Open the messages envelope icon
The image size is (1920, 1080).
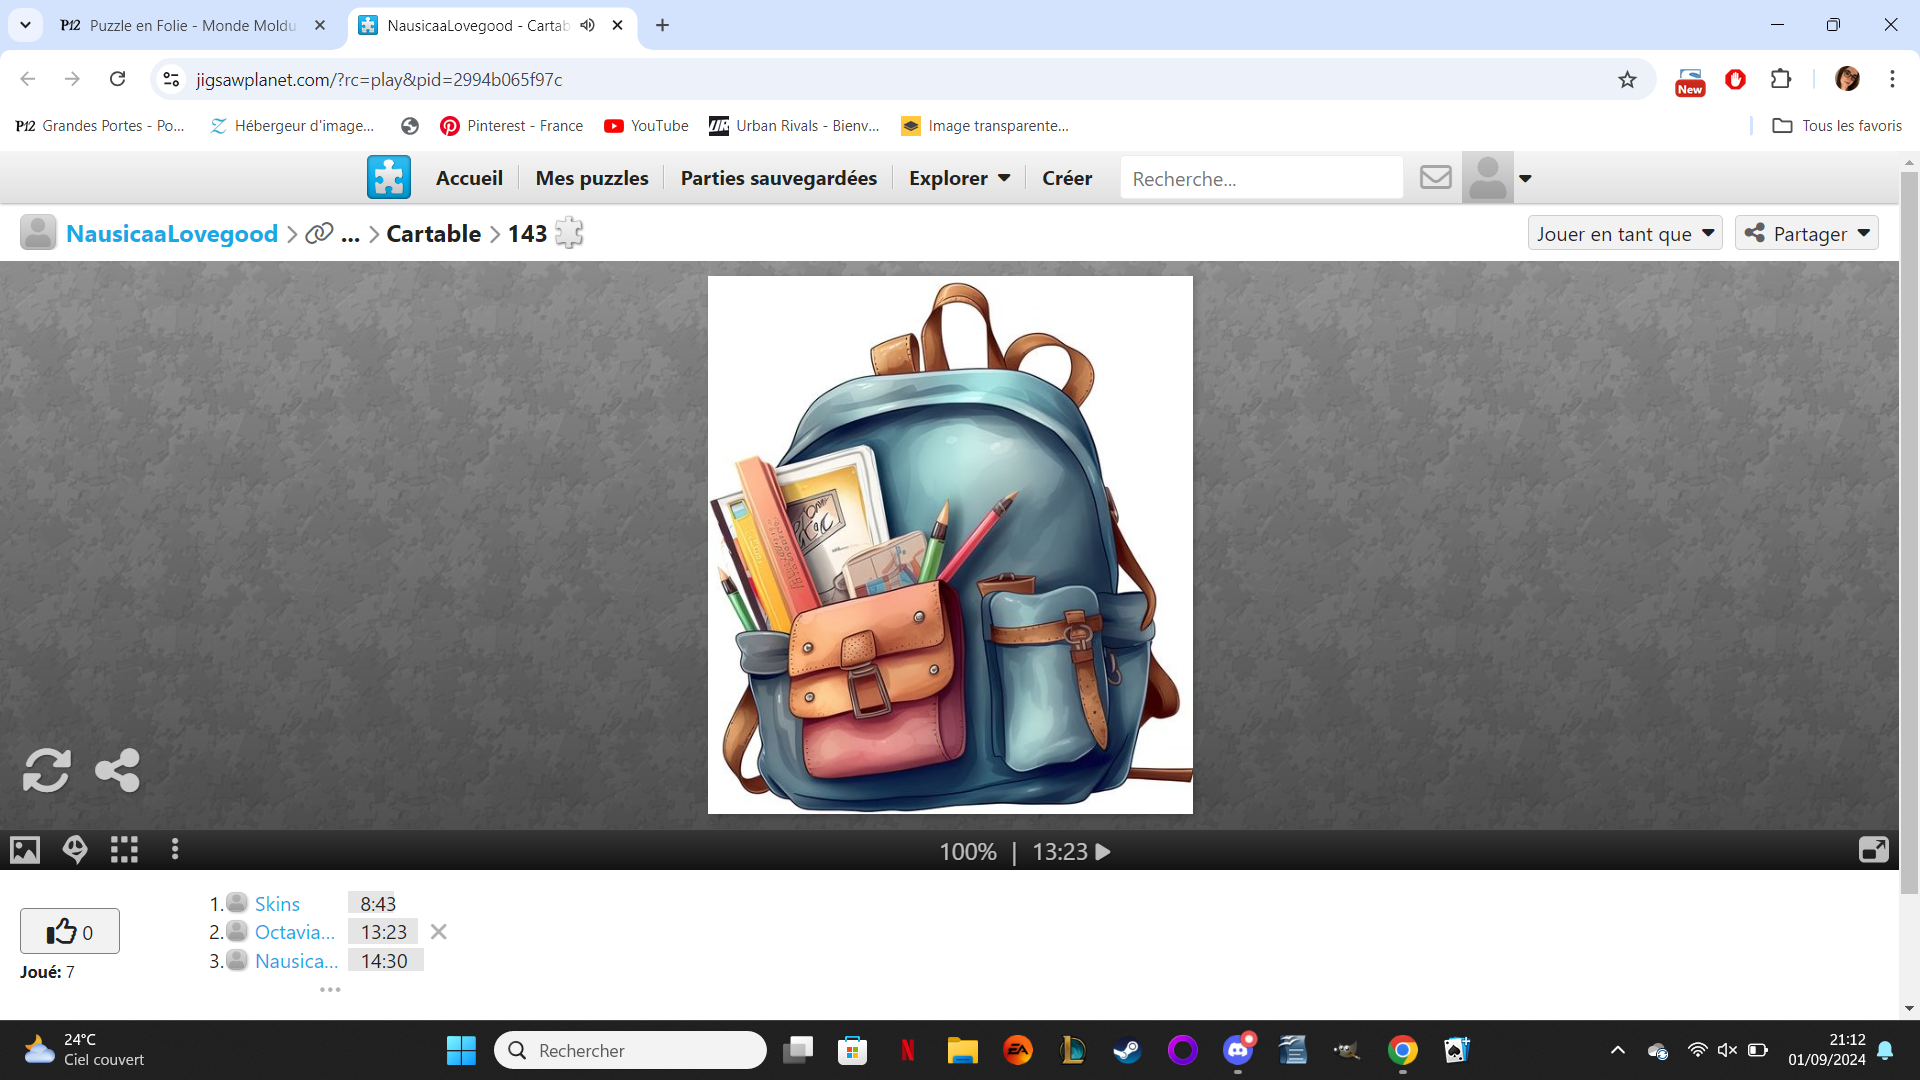point(1435,178)
